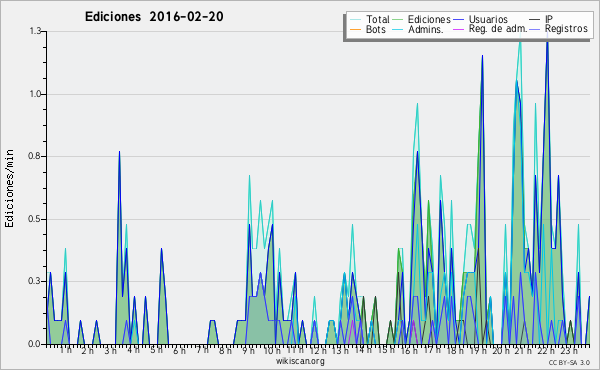Click the '7 h' x-axis label

(202, 350)
